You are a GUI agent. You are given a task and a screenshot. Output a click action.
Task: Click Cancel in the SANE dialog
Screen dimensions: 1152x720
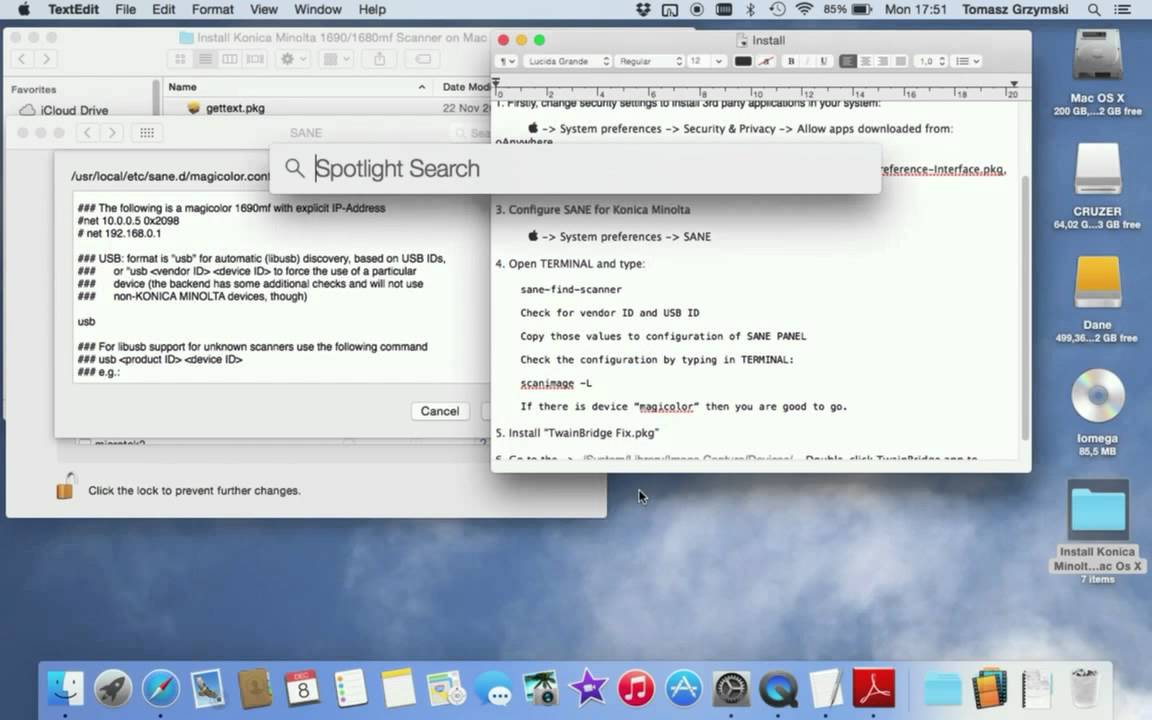click(x=439, y=411)
